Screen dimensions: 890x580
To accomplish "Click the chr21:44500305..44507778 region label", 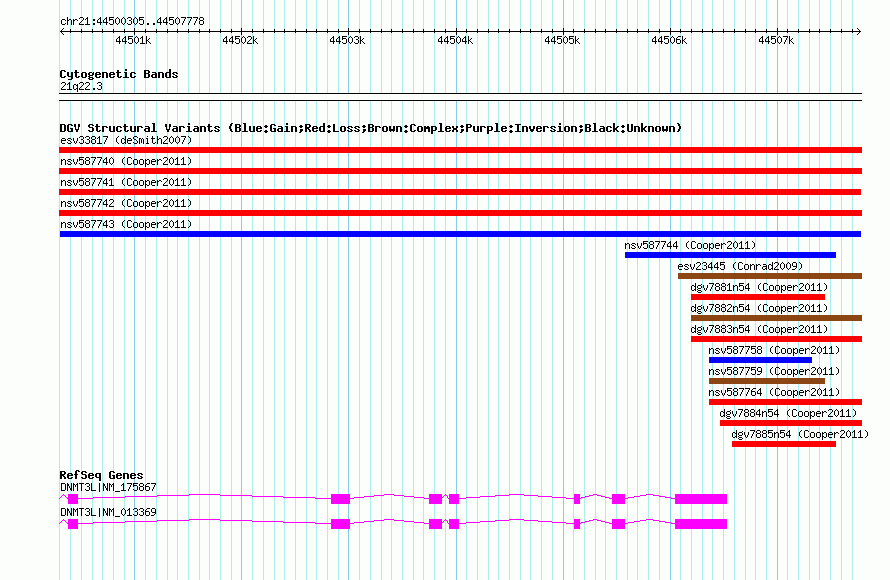I will click(132, 20).
